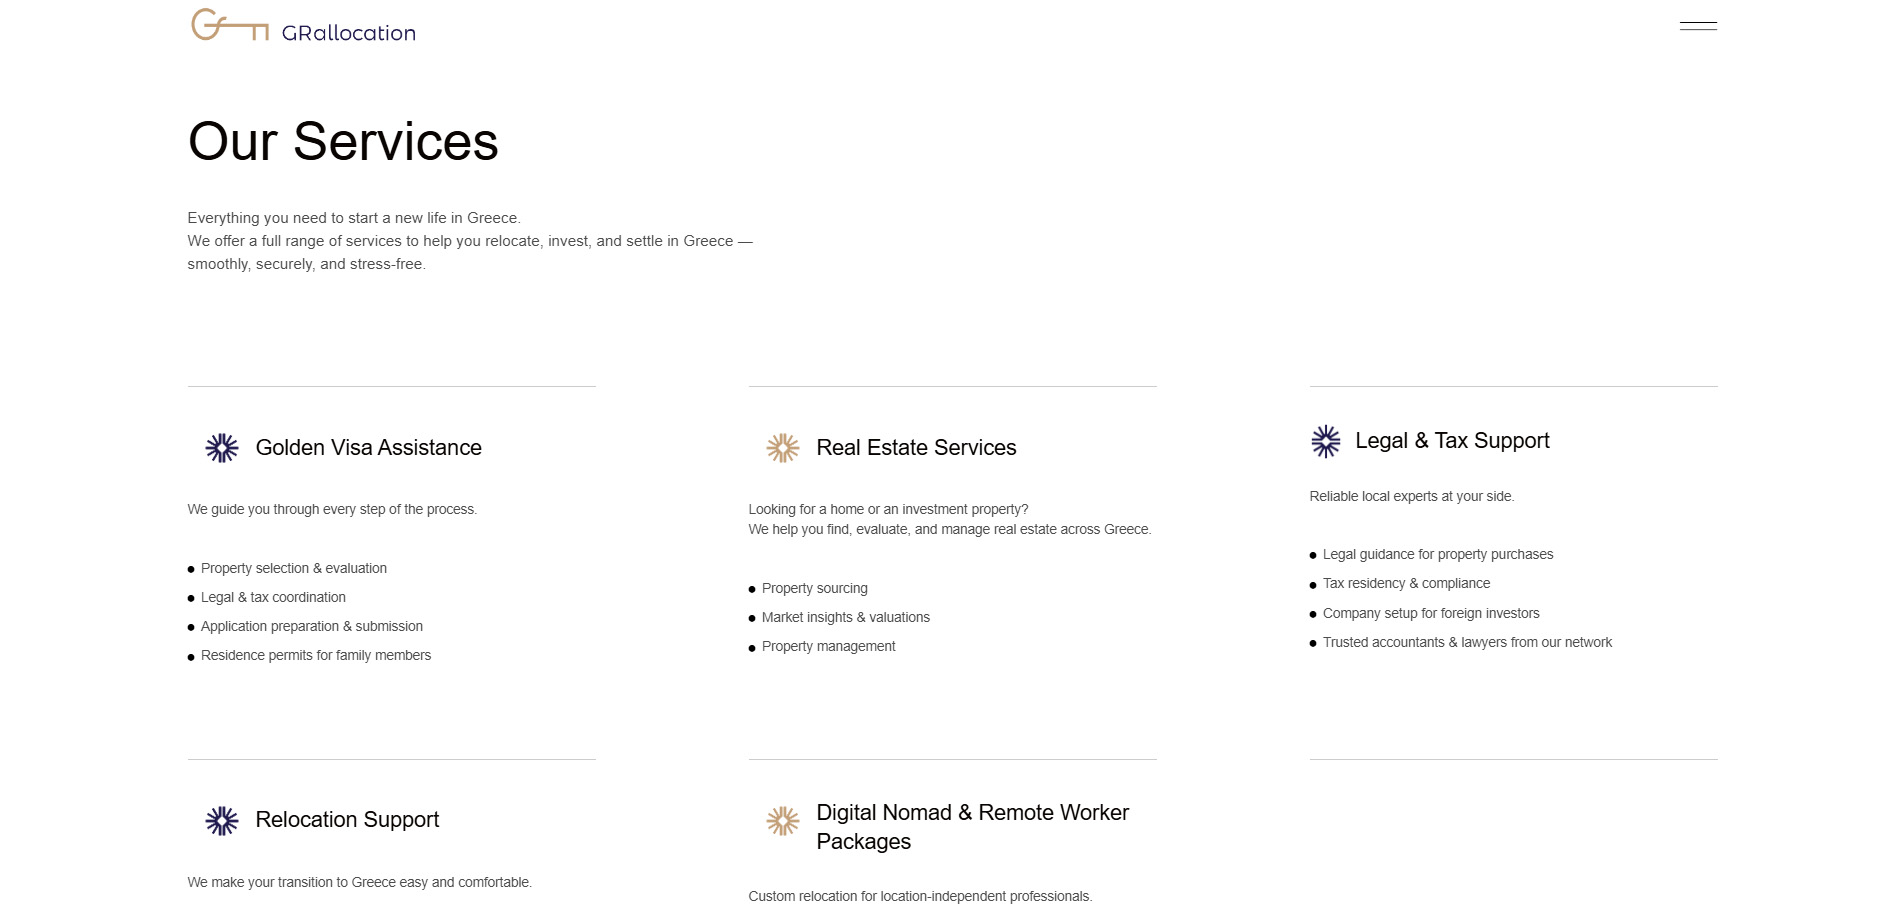Open Digital Nomad & Remote Worker Packages

[x=972, y=827]
